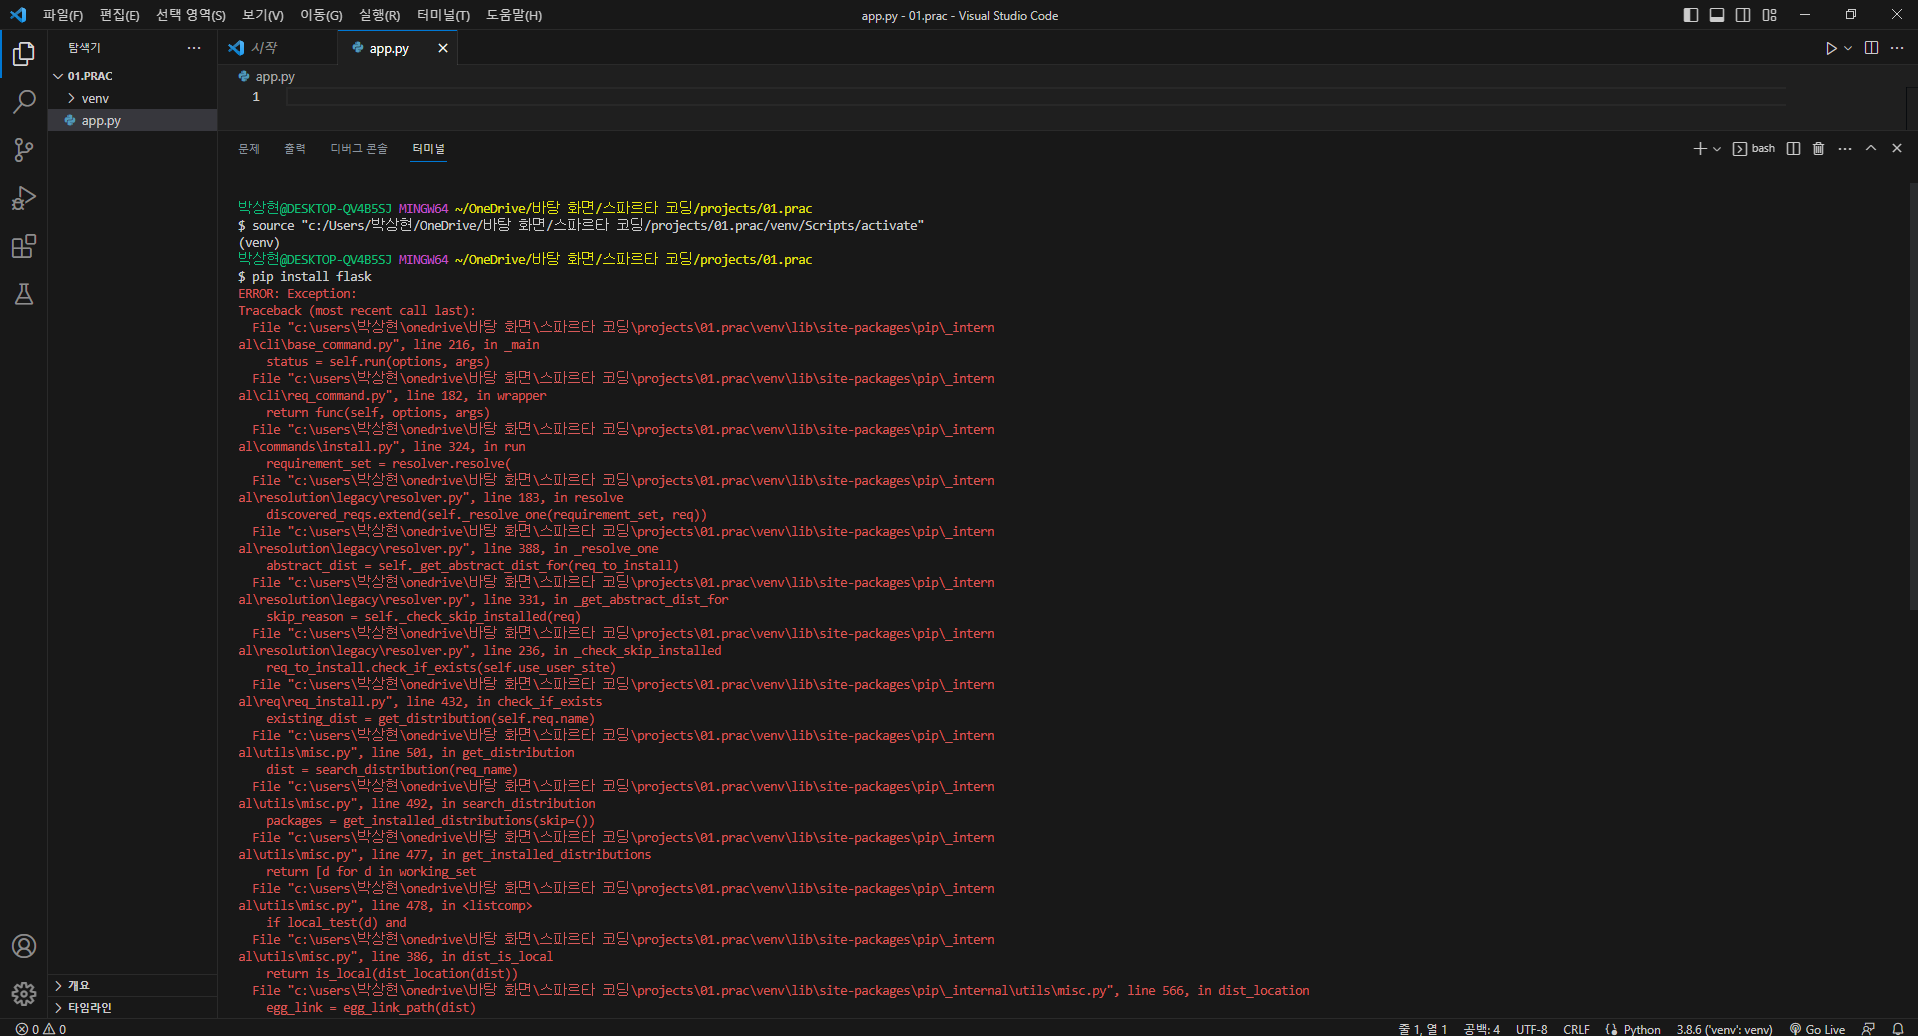Expand the venv folder
Viewport: 1918px width, 1036px height.
click(133, 98)
